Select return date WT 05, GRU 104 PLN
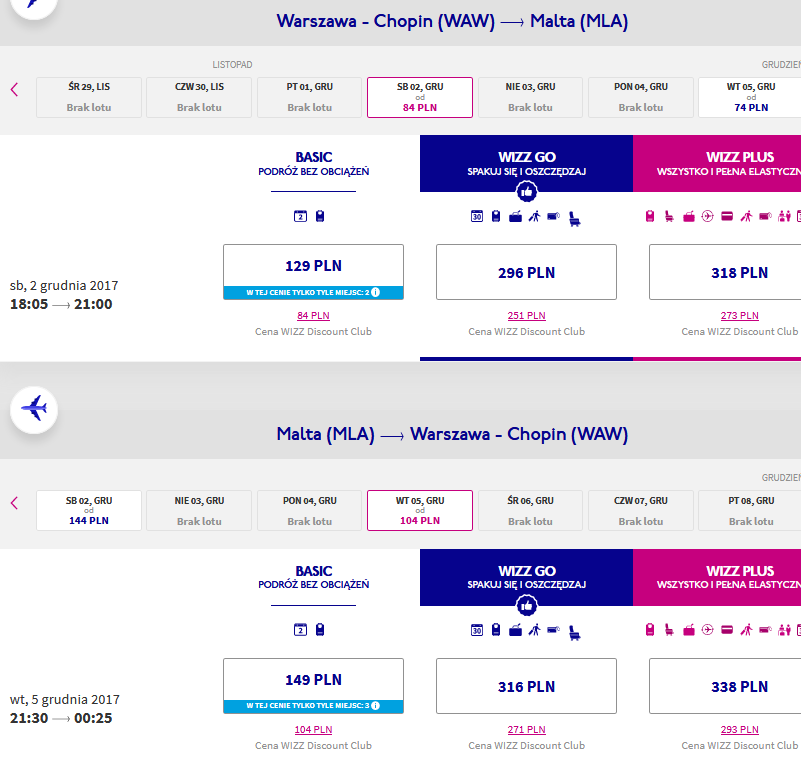 tap(420, 510)
